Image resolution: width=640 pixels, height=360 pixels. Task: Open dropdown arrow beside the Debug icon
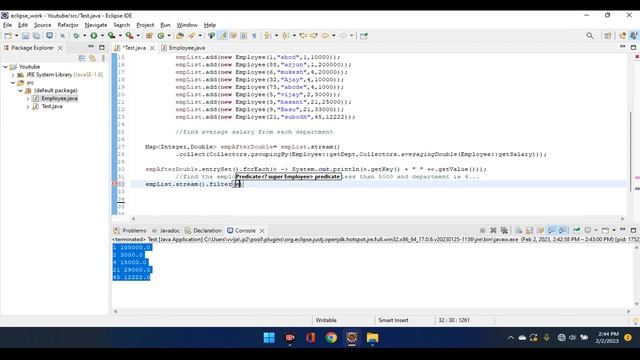point(84,36)
